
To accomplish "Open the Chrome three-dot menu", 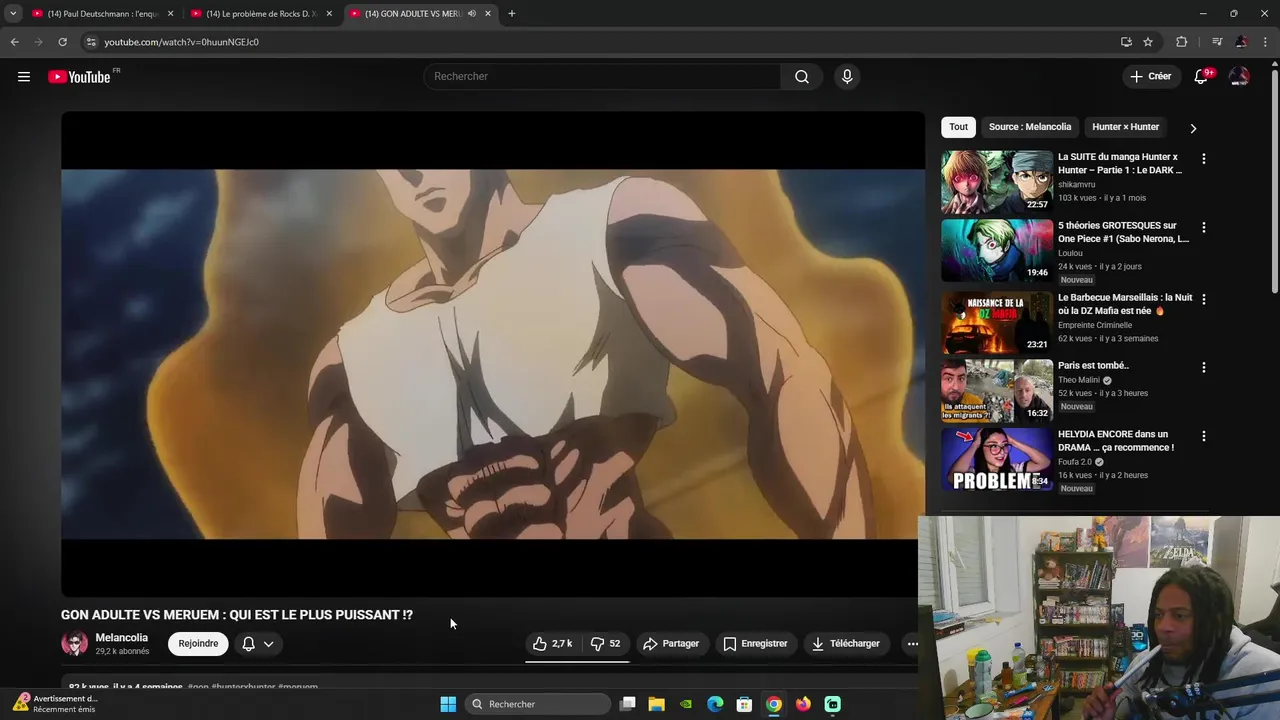I will 1265,42.
